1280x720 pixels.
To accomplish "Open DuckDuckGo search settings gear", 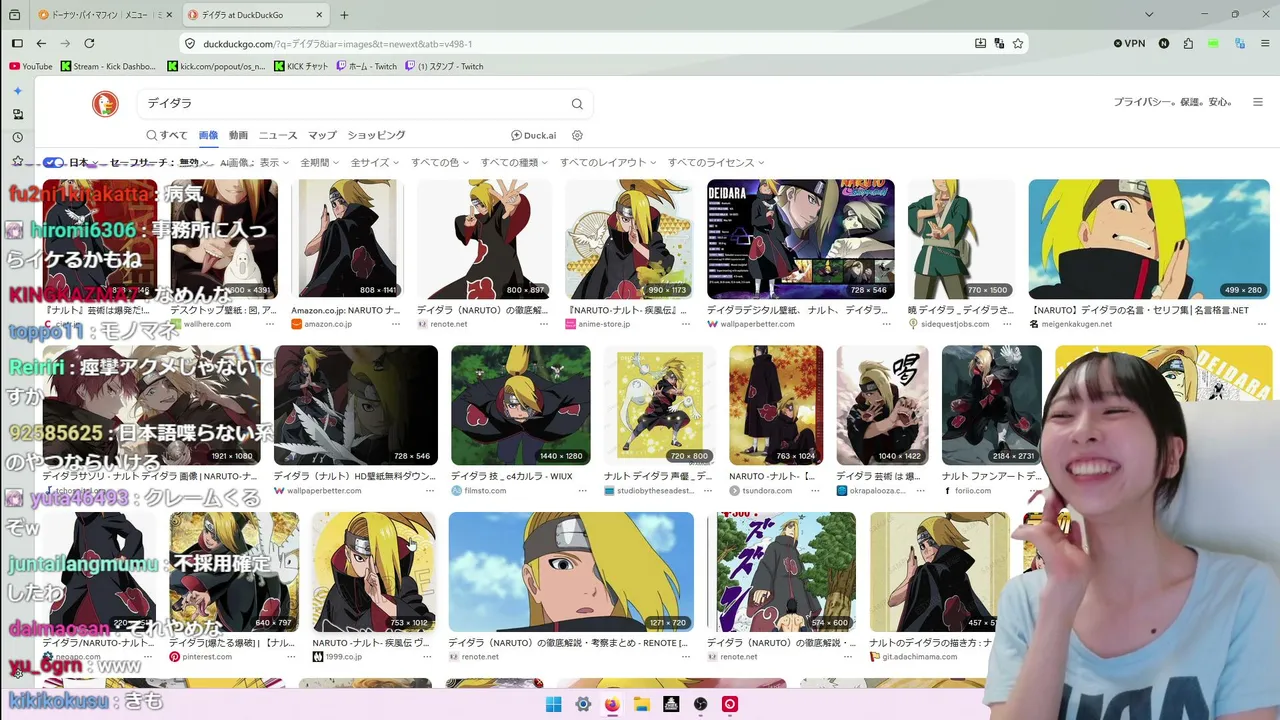I will click(577, 135).
